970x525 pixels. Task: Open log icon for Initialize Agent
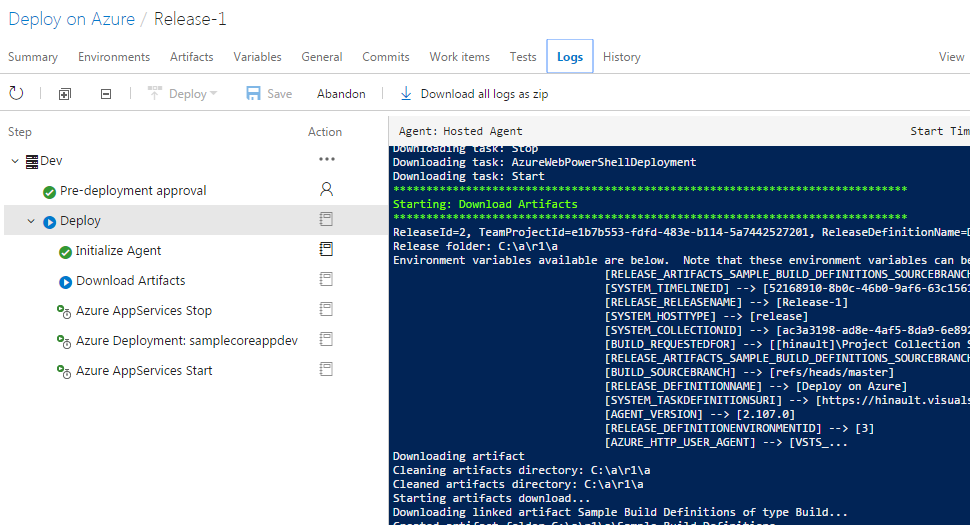325,249
